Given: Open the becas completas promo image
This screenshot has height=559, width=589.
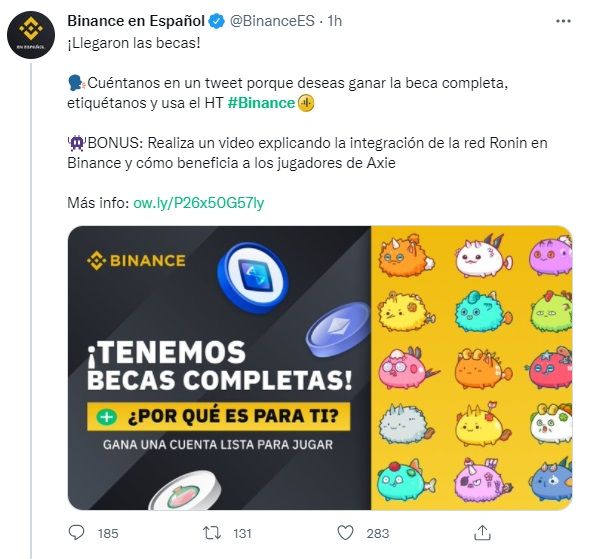Looking at the screenshot, I should 320,368.
